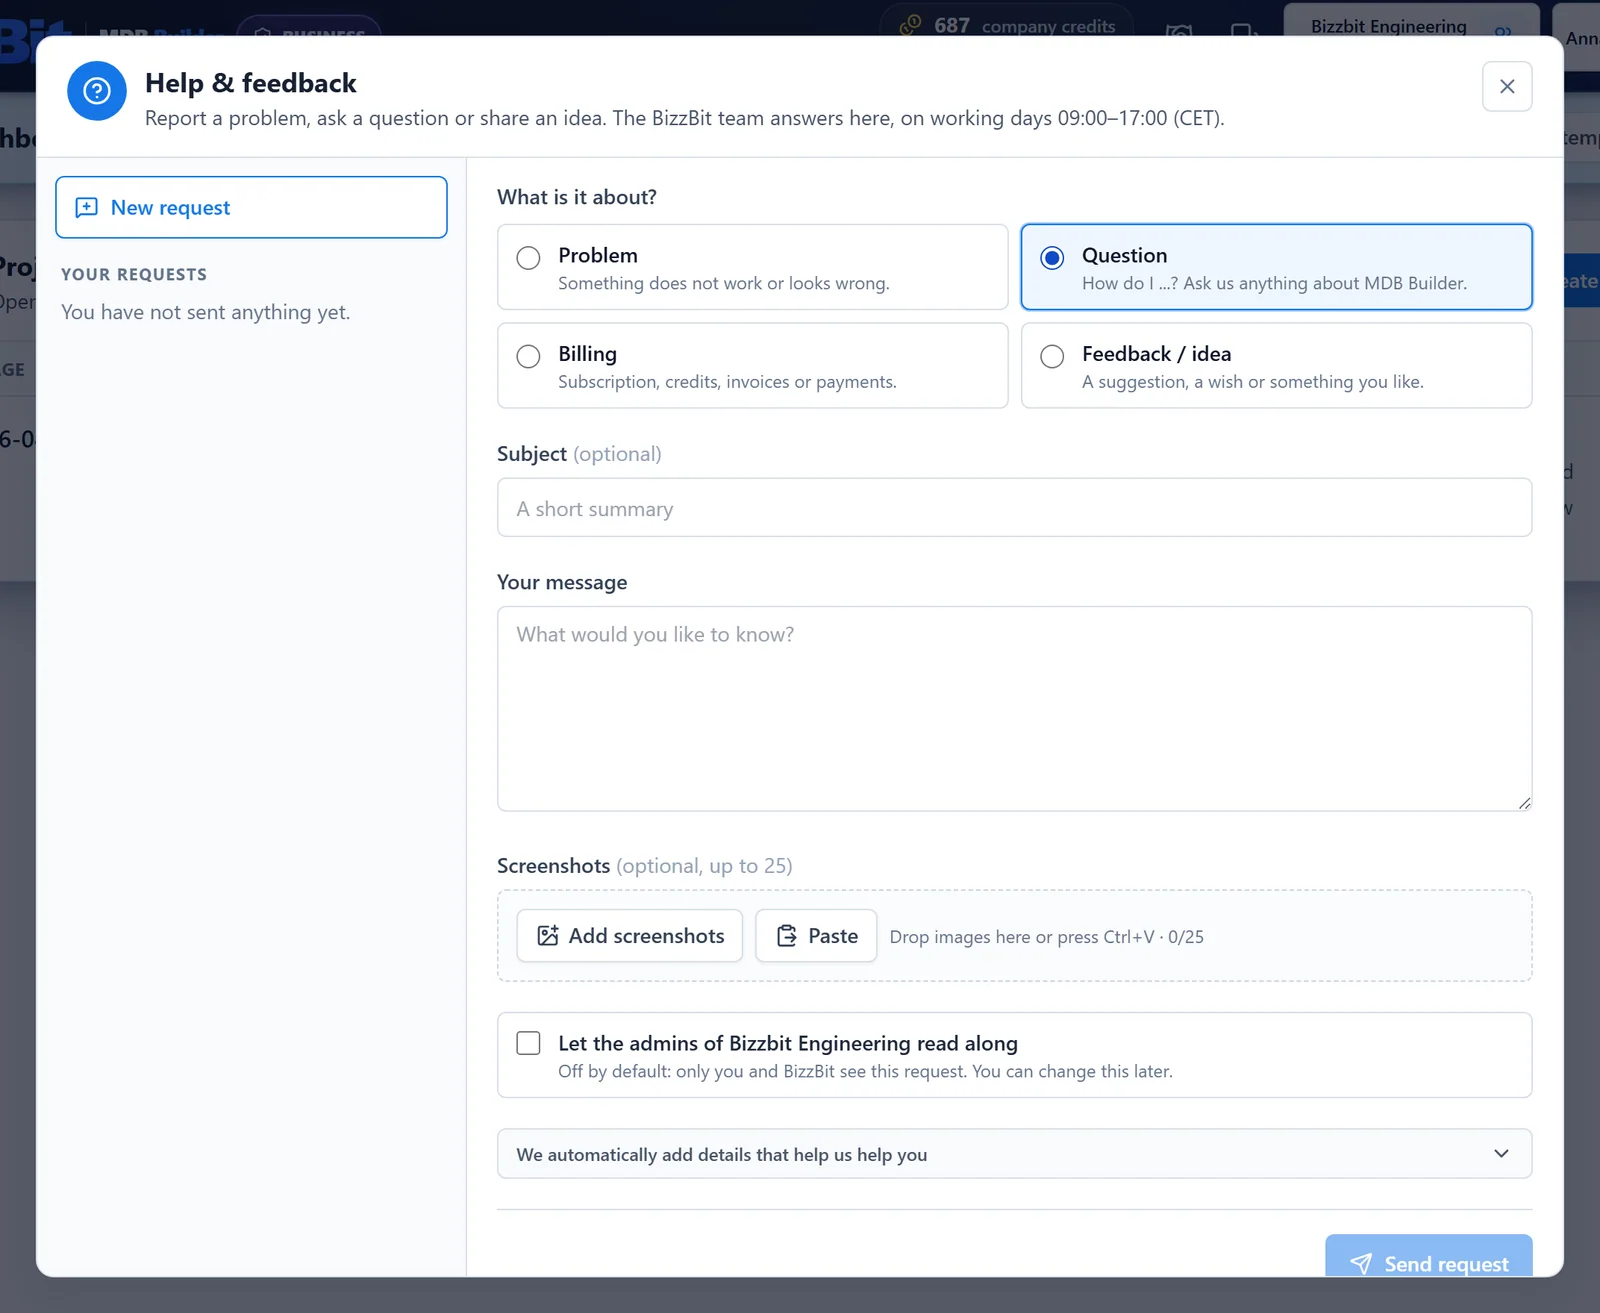Click the image icon in Add screenshots

[548, 936]
